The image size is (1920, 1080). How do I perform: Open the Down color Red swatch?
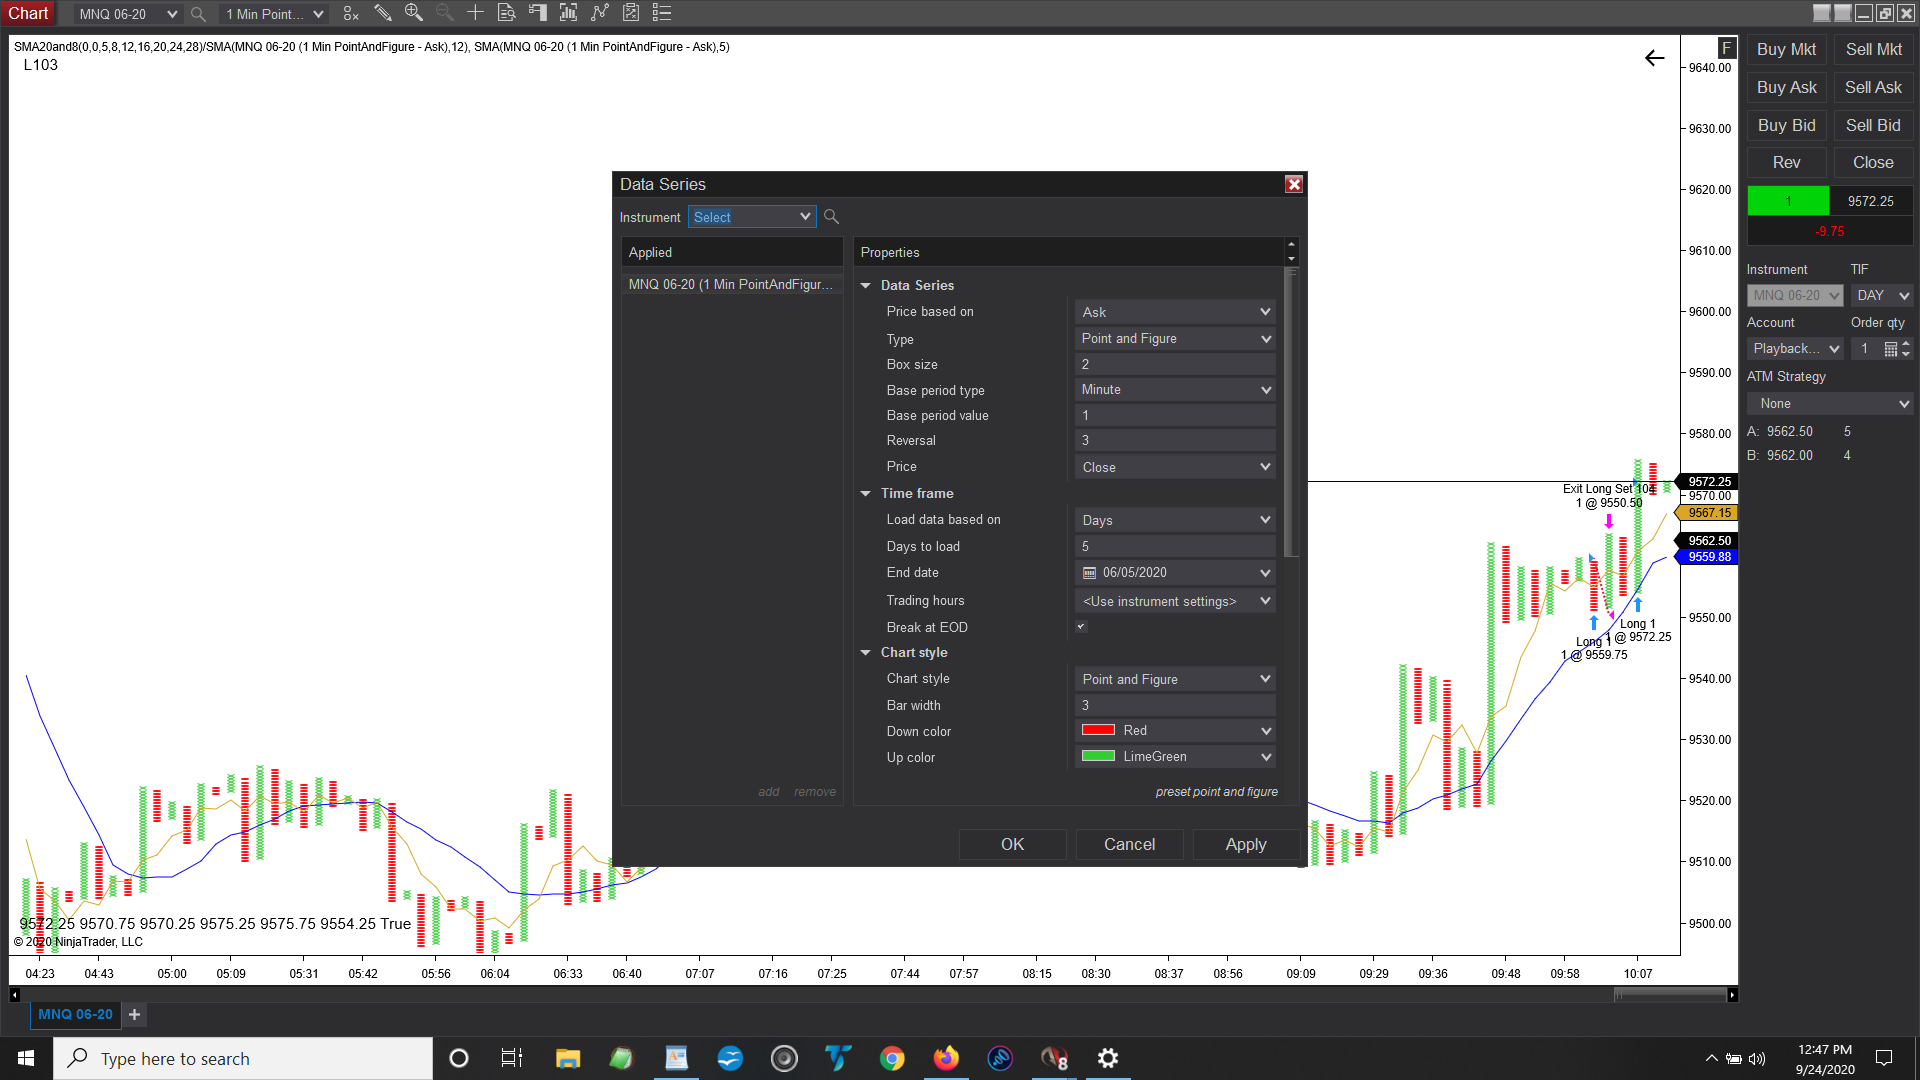coord(1098,731)
